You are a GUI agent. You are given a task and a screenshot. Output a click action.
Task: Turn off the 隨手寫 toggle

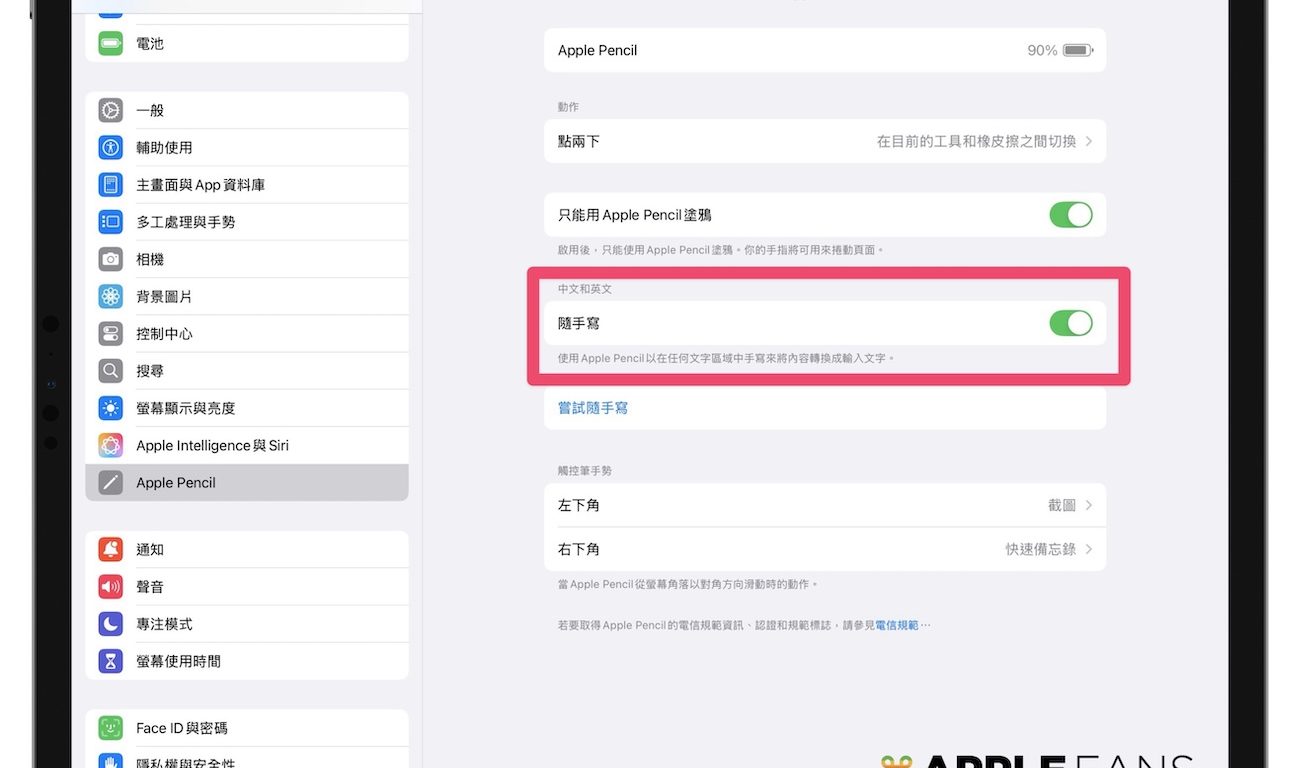(1070, 323)
